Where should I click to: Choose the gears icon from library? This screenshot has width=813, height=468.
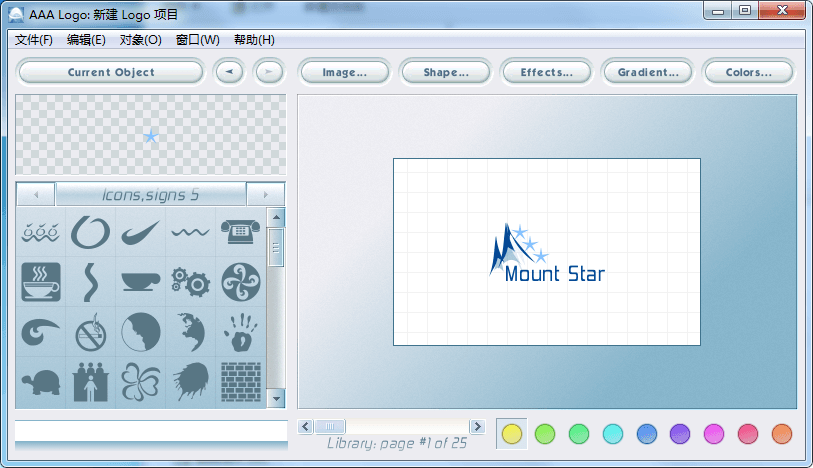(189, 281)
